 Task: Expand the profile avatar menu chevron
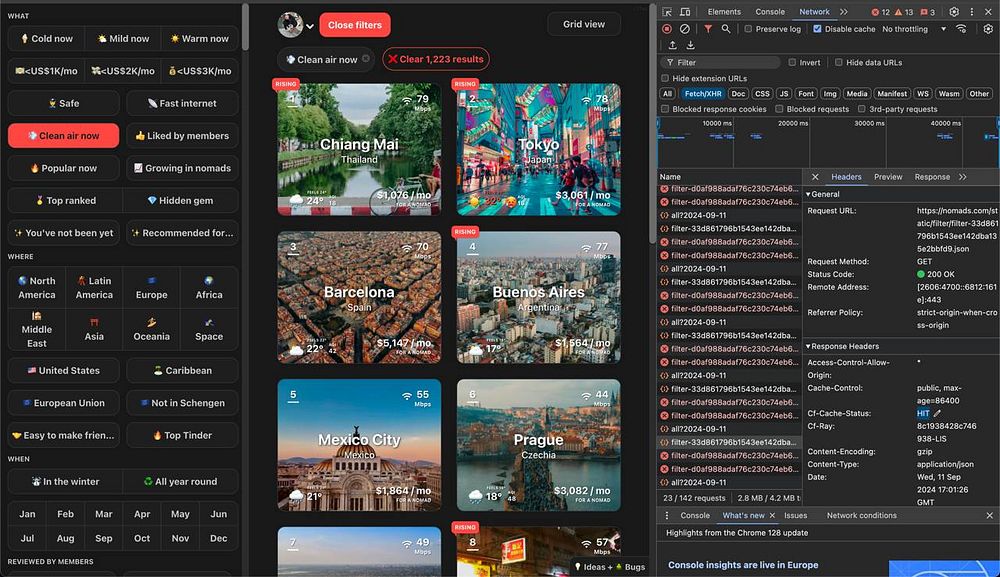point(310,26)
